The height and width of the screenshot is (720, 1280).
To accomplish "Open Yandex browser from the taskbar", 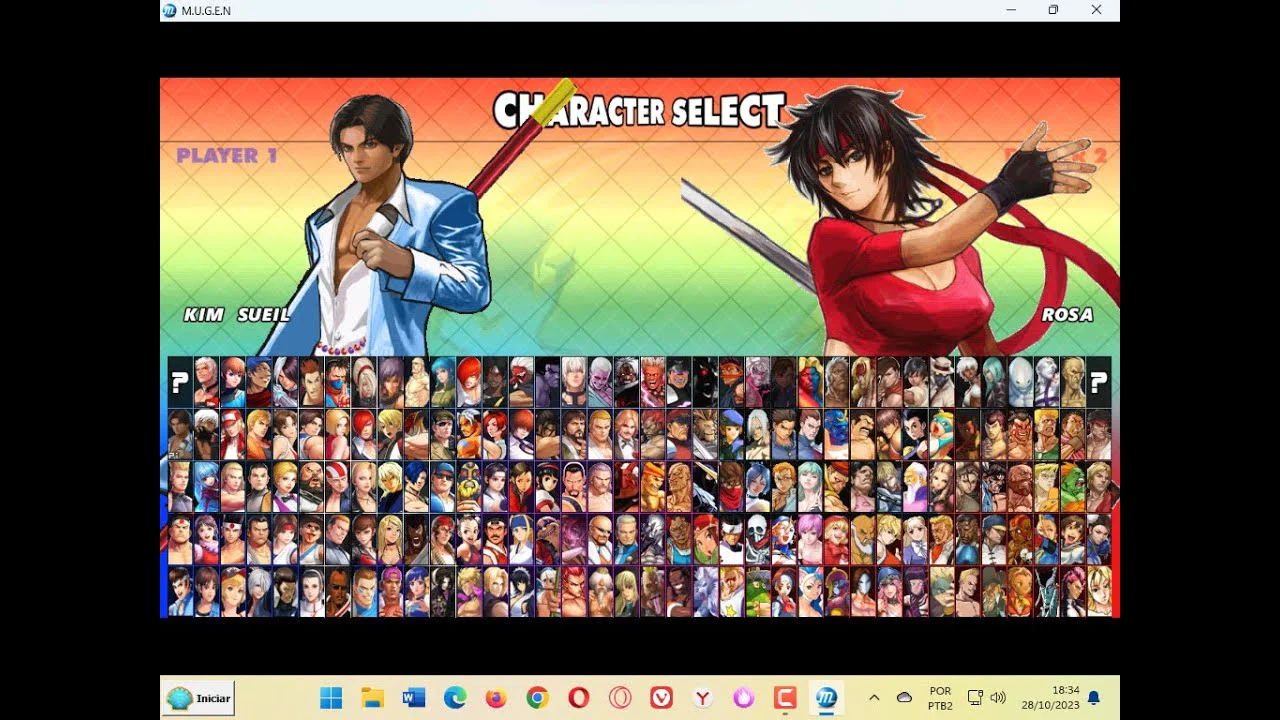I will point(703,698).
